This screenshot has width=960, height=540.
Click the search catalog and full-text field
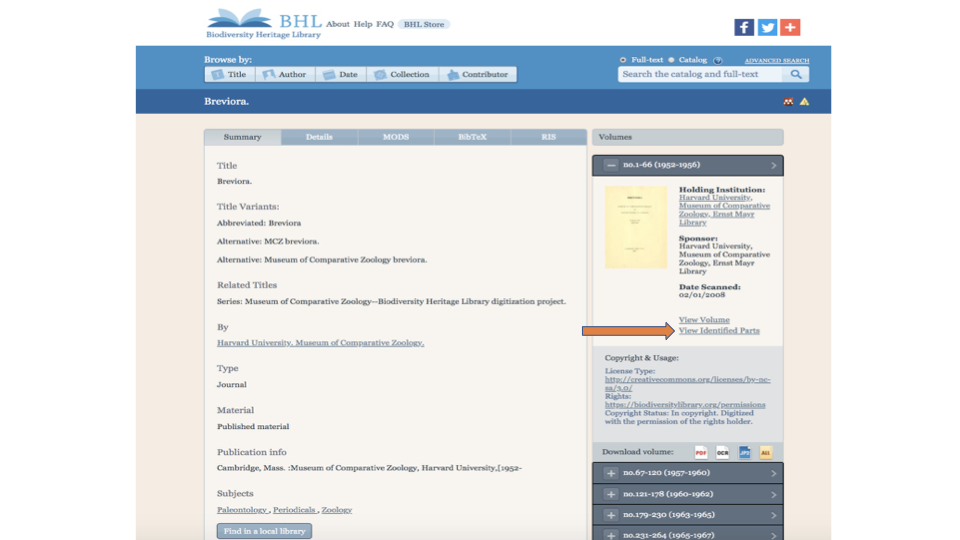click(700, 74)
